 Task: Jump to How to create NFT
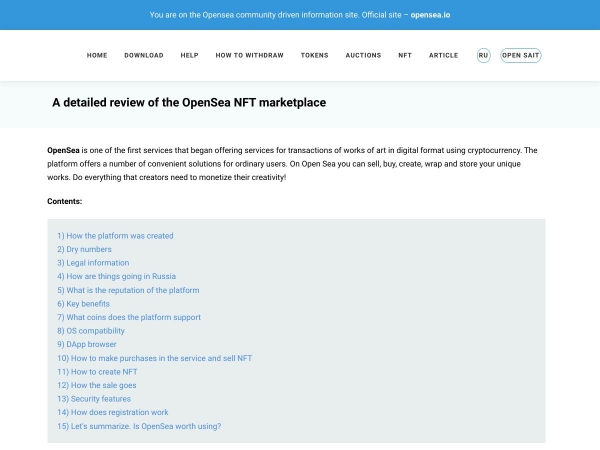point(97,372)
